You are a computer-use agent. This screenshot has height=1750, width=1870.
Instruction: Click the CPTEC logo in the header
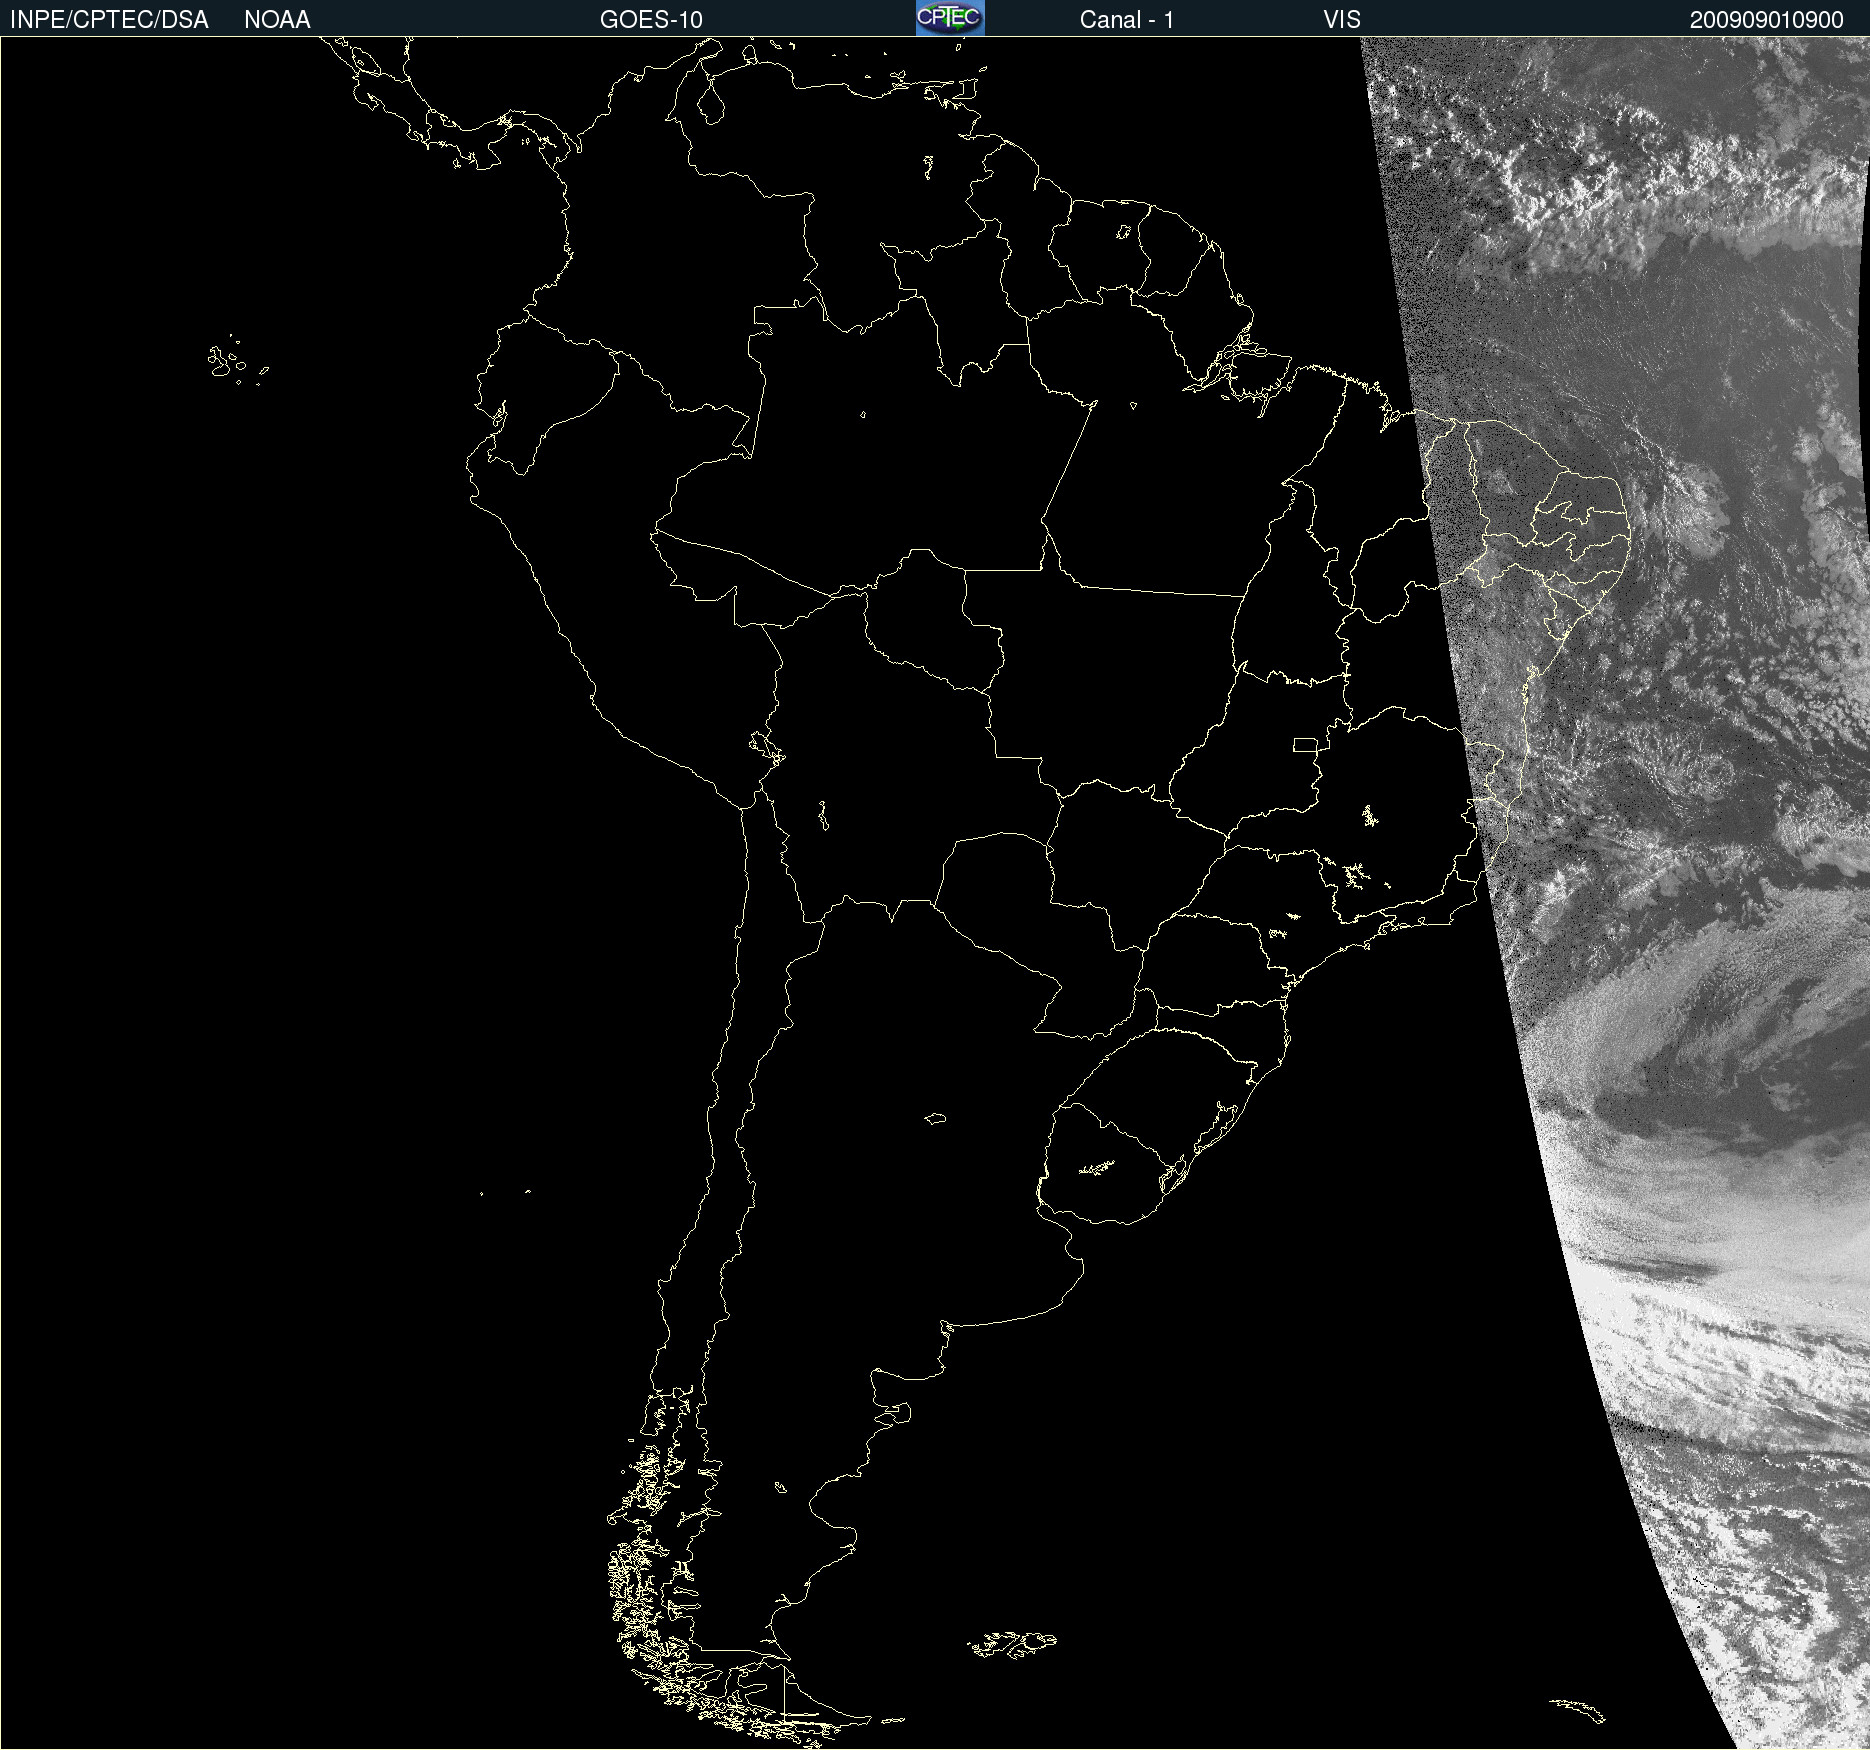tap(950, 18)
